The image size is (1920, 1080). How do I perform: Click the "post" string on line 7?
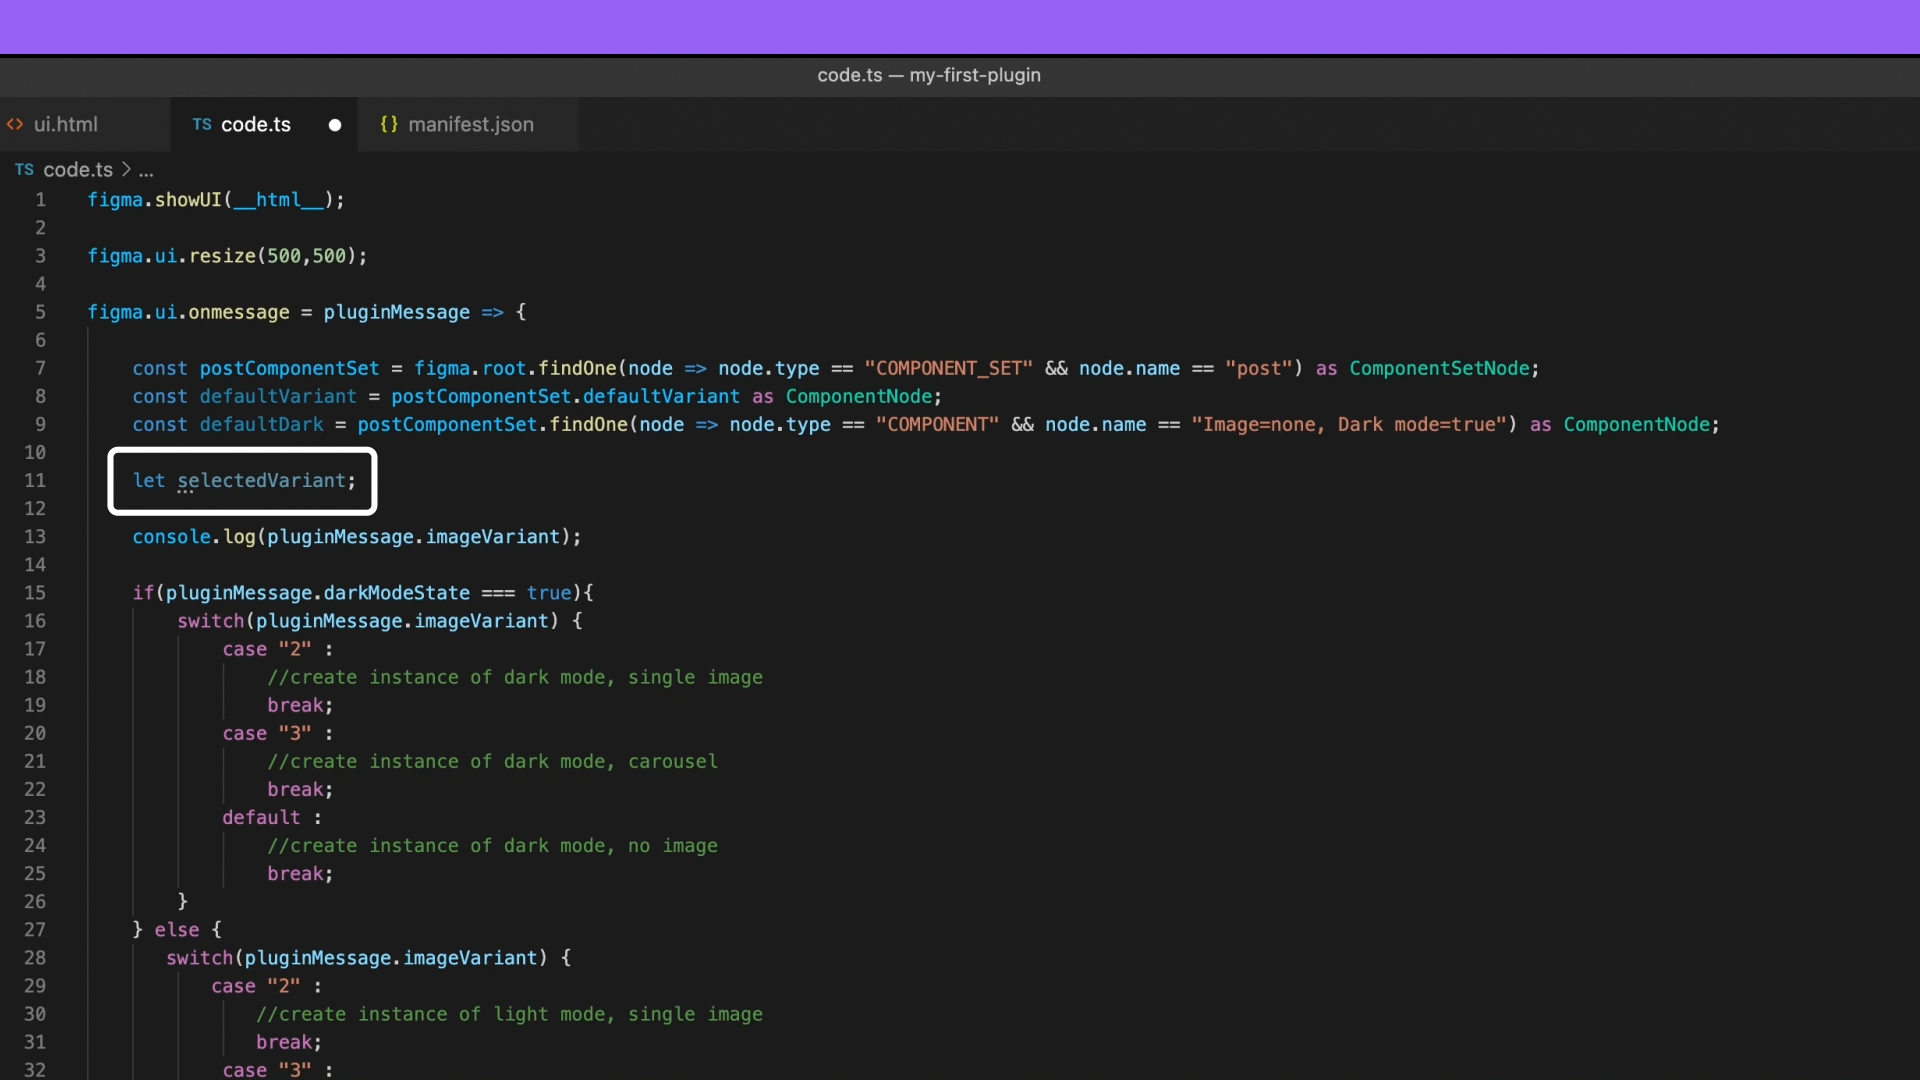(x=1258, y=368)
